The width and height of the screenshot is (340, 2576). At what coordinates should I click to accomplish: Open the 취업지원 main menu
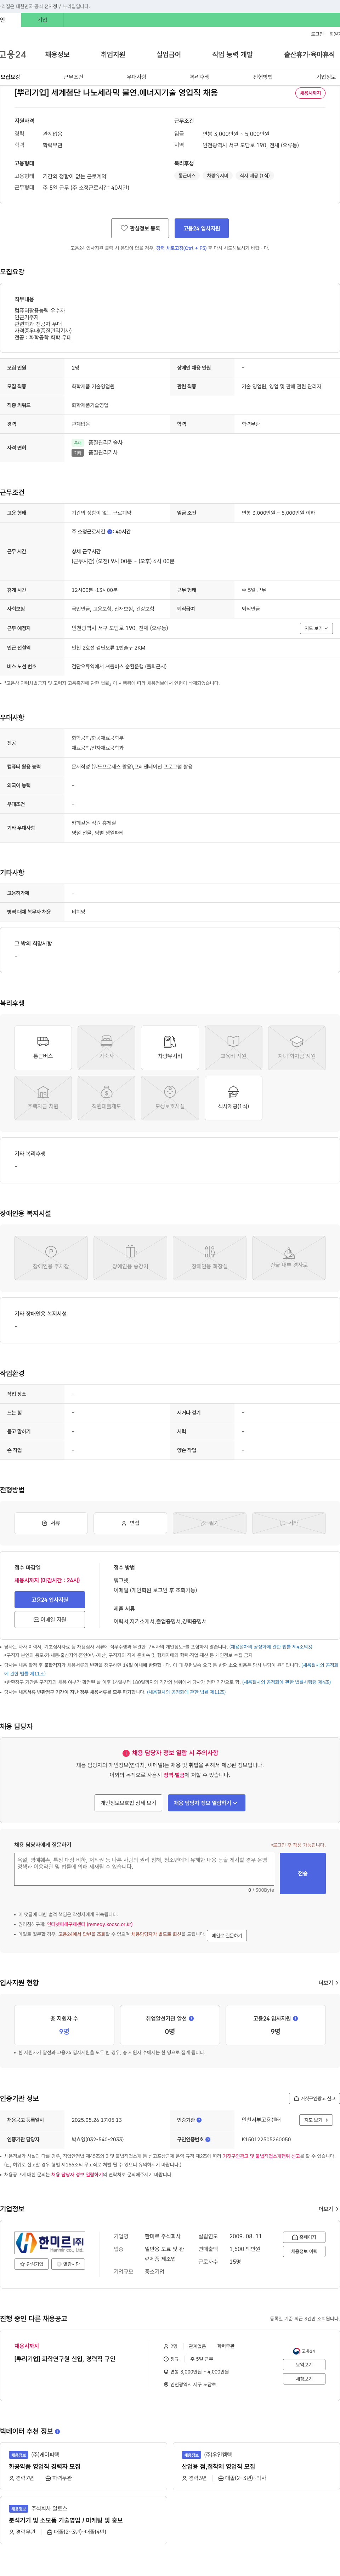113,55
